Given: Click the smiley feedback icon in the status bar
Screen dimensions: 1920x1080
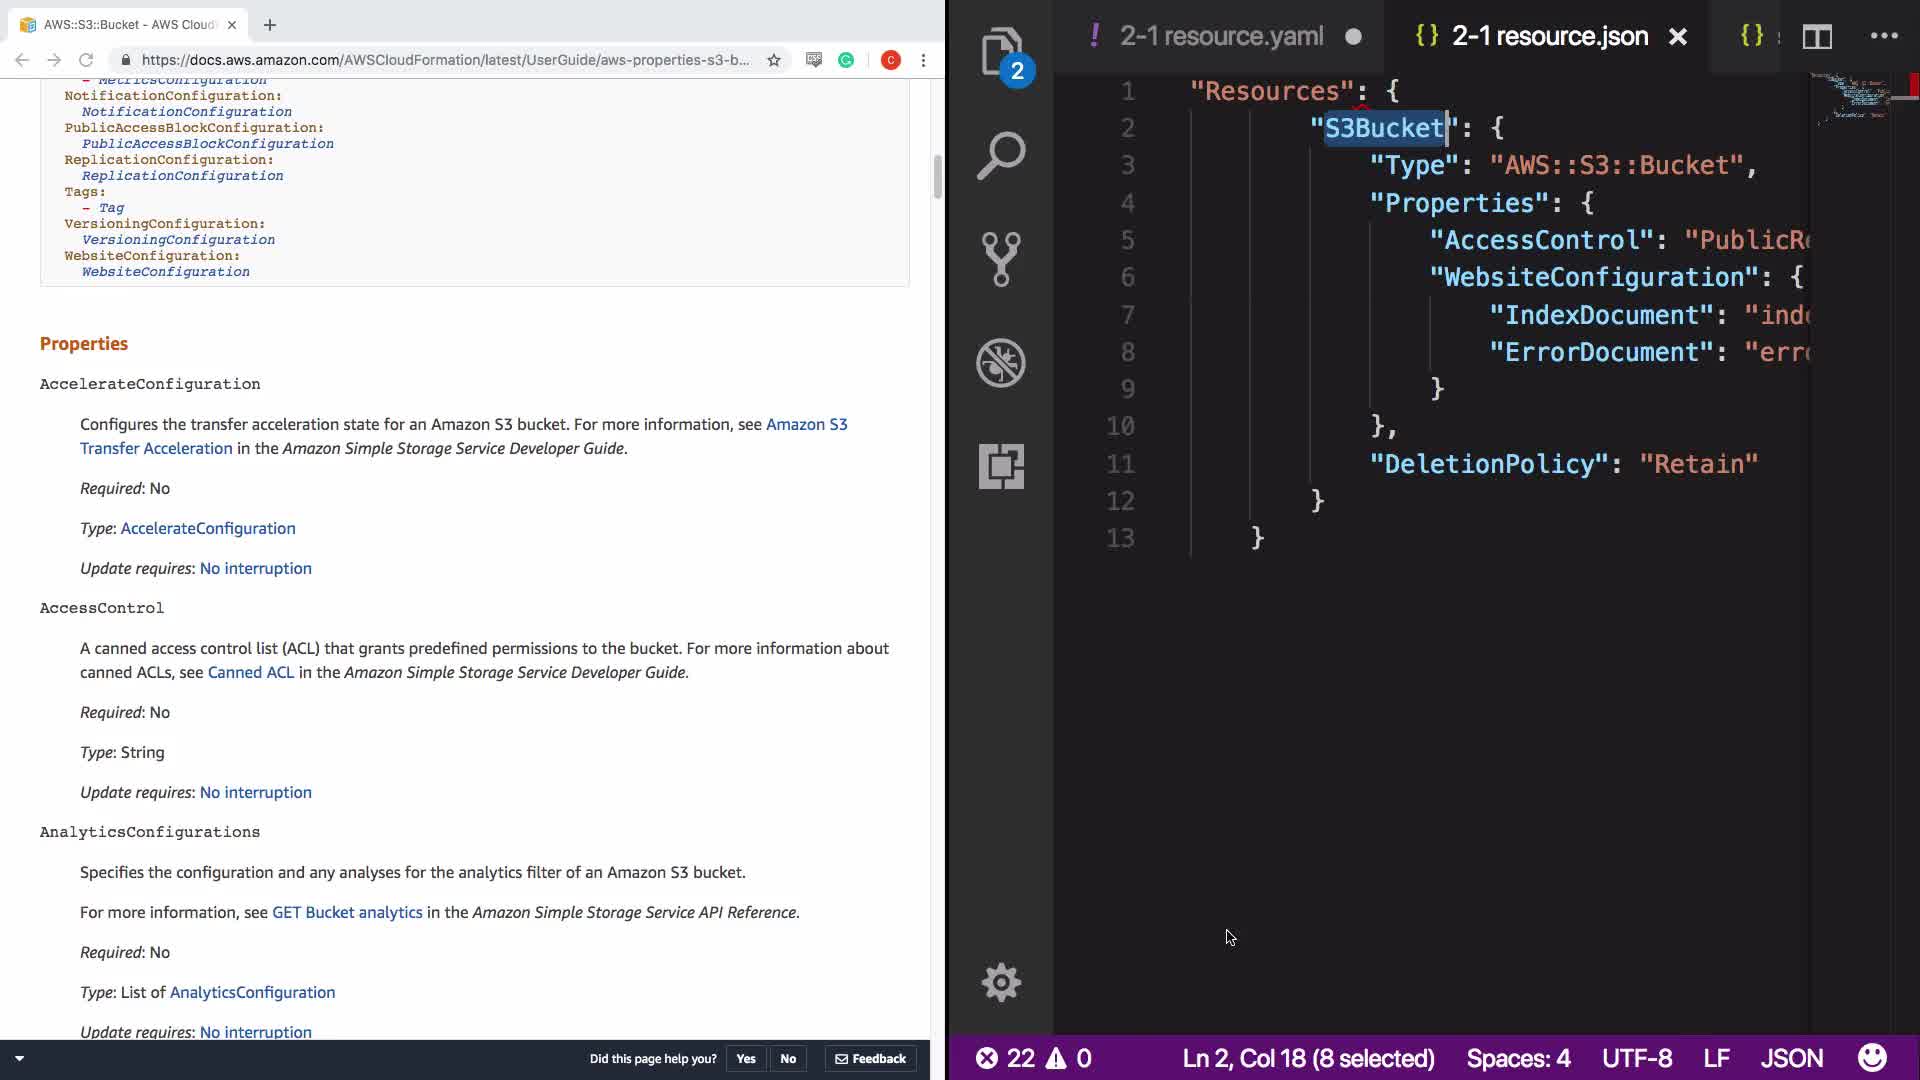Looking at the screenshot, I should pyautogui.click(x=1871, y=1058).
